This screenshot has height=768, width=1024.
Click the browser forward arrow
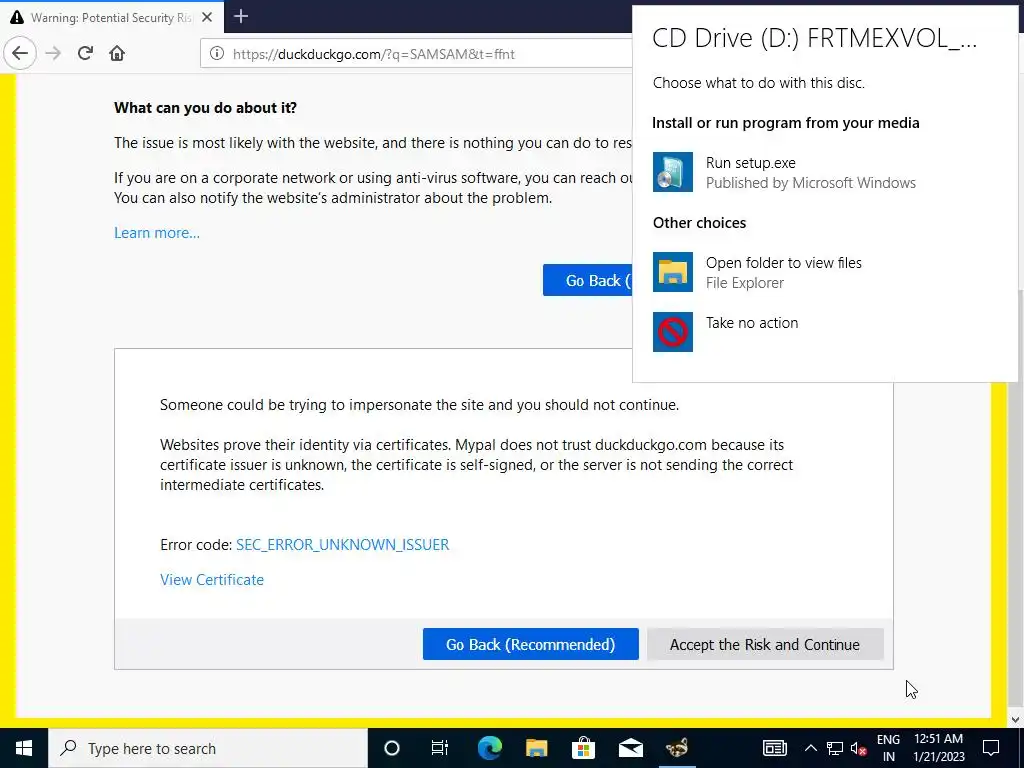click(53, 54)
